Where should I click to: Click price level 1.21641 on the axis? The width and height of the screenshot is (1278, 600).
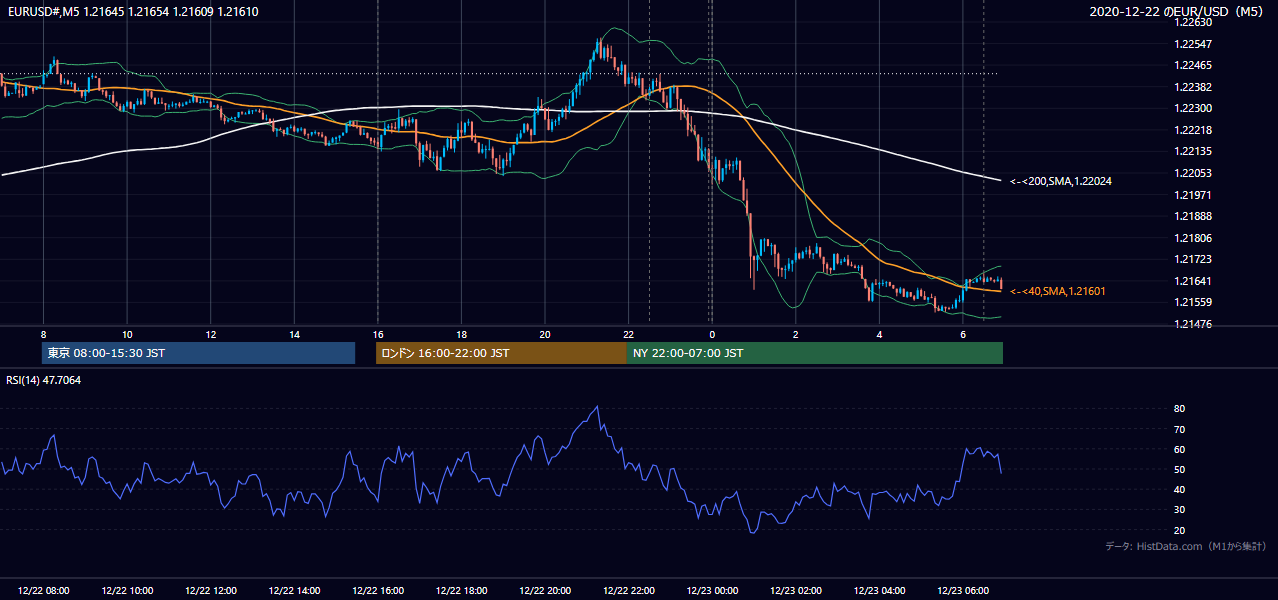point(1195,281)
